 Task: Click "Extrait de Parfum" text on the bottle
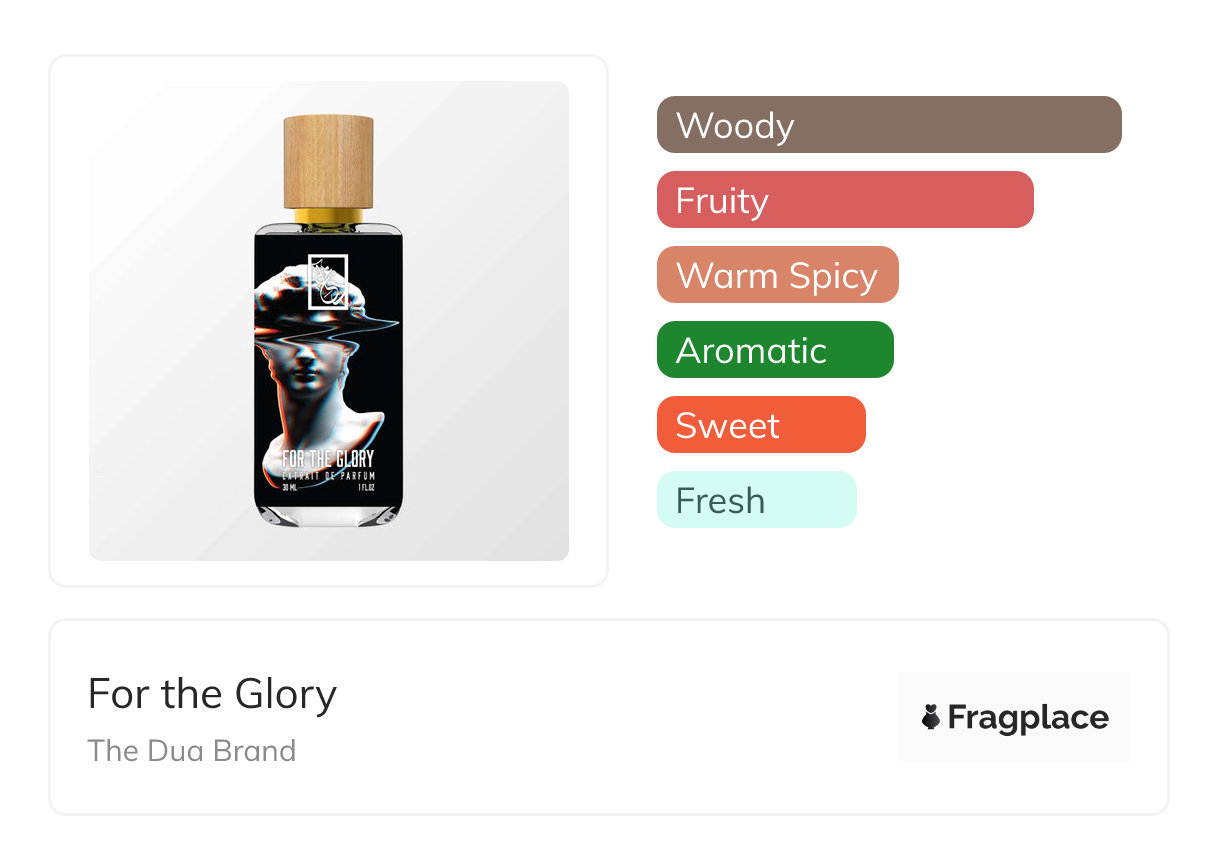pos(328,476)
